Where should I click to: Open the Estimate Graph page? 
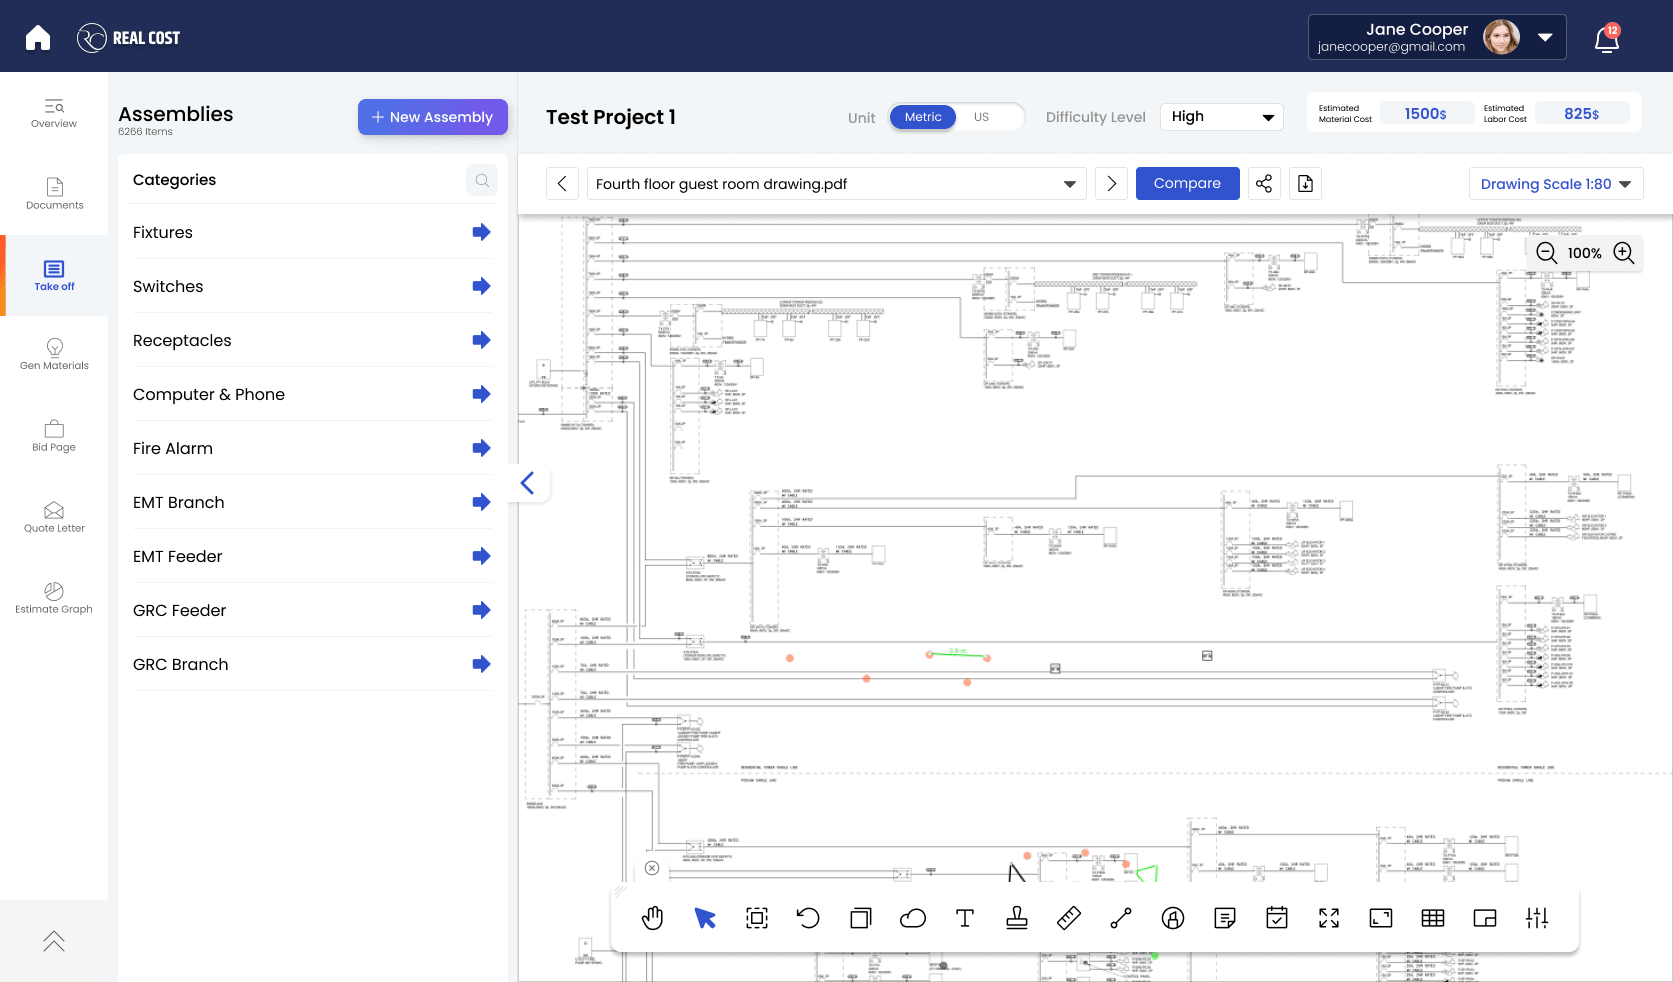tap(54, 598)
